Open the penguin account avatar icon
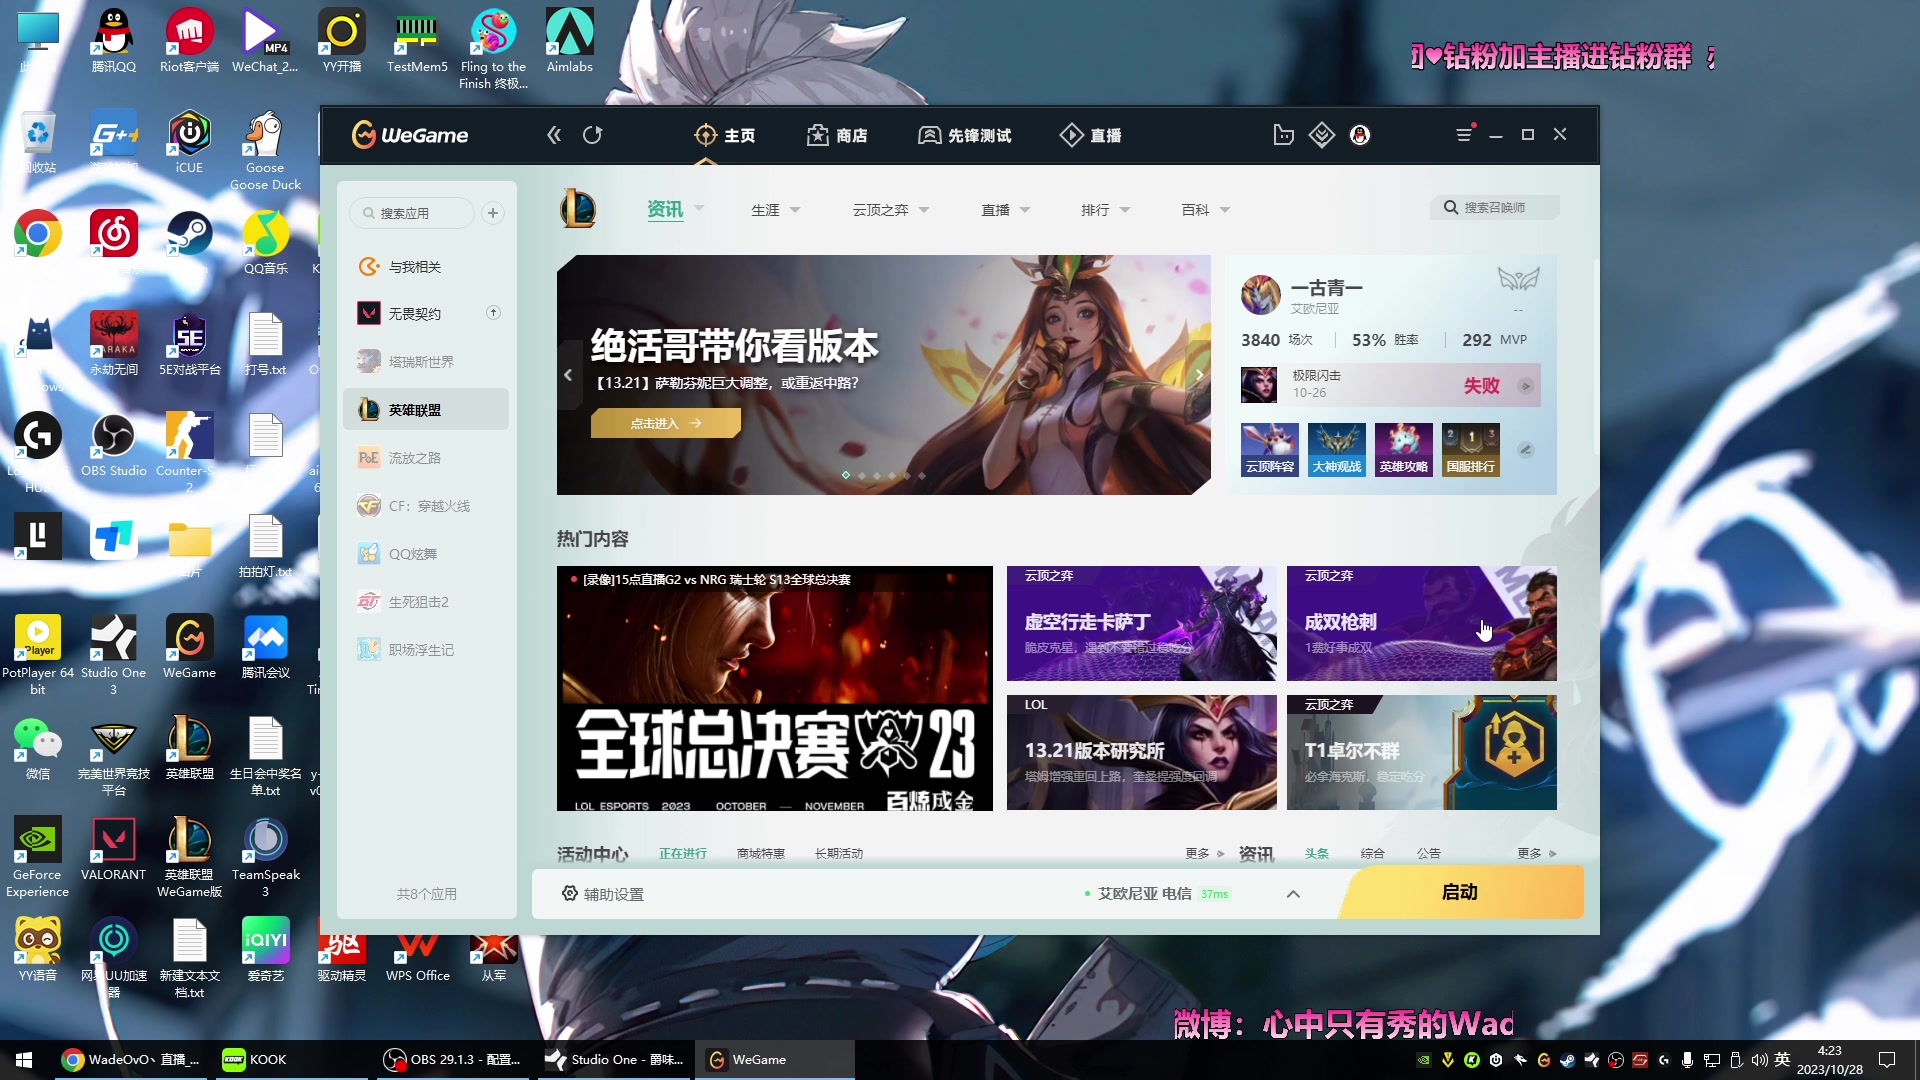The width and height of the screenshot is (1920, 1080). tap(1360, 135)
